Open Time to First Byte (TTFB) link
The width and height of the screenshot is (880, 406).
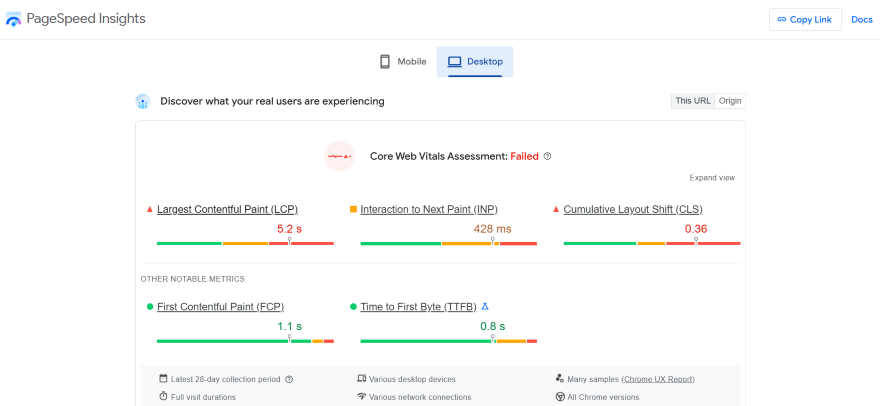coord(418,307)
